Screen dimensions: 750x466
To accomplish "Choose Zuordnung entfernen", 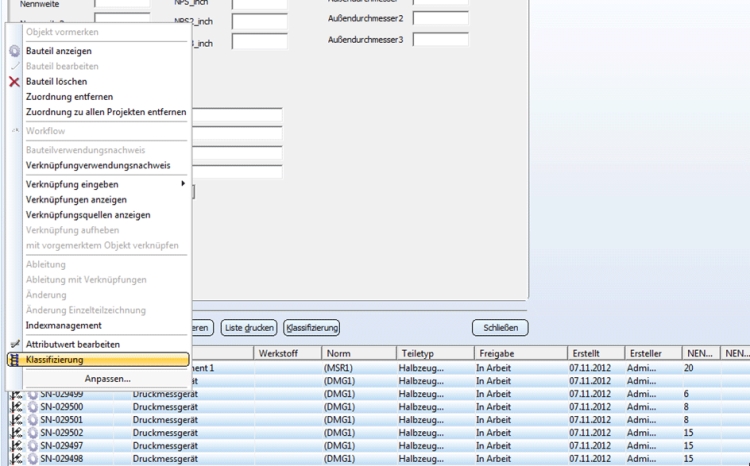I will tap(69, 97).
